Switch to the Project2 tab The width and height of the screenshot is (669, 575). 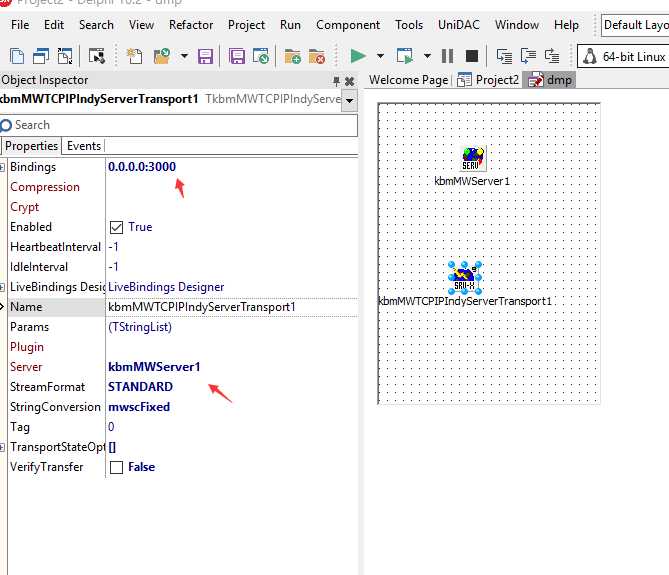coord(488,80)
